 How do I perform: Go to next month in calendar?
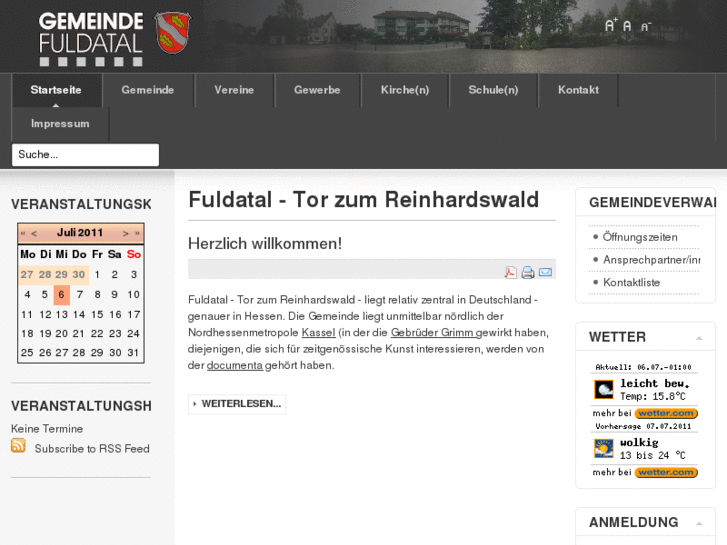point(126,233)
